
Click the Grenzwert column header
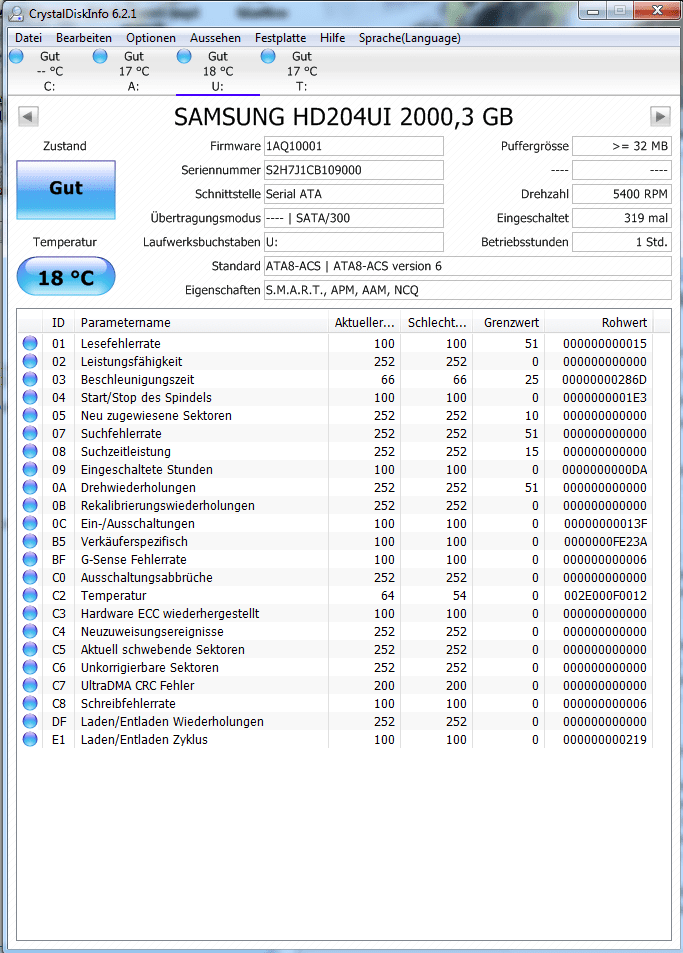[x=509, y=323]
